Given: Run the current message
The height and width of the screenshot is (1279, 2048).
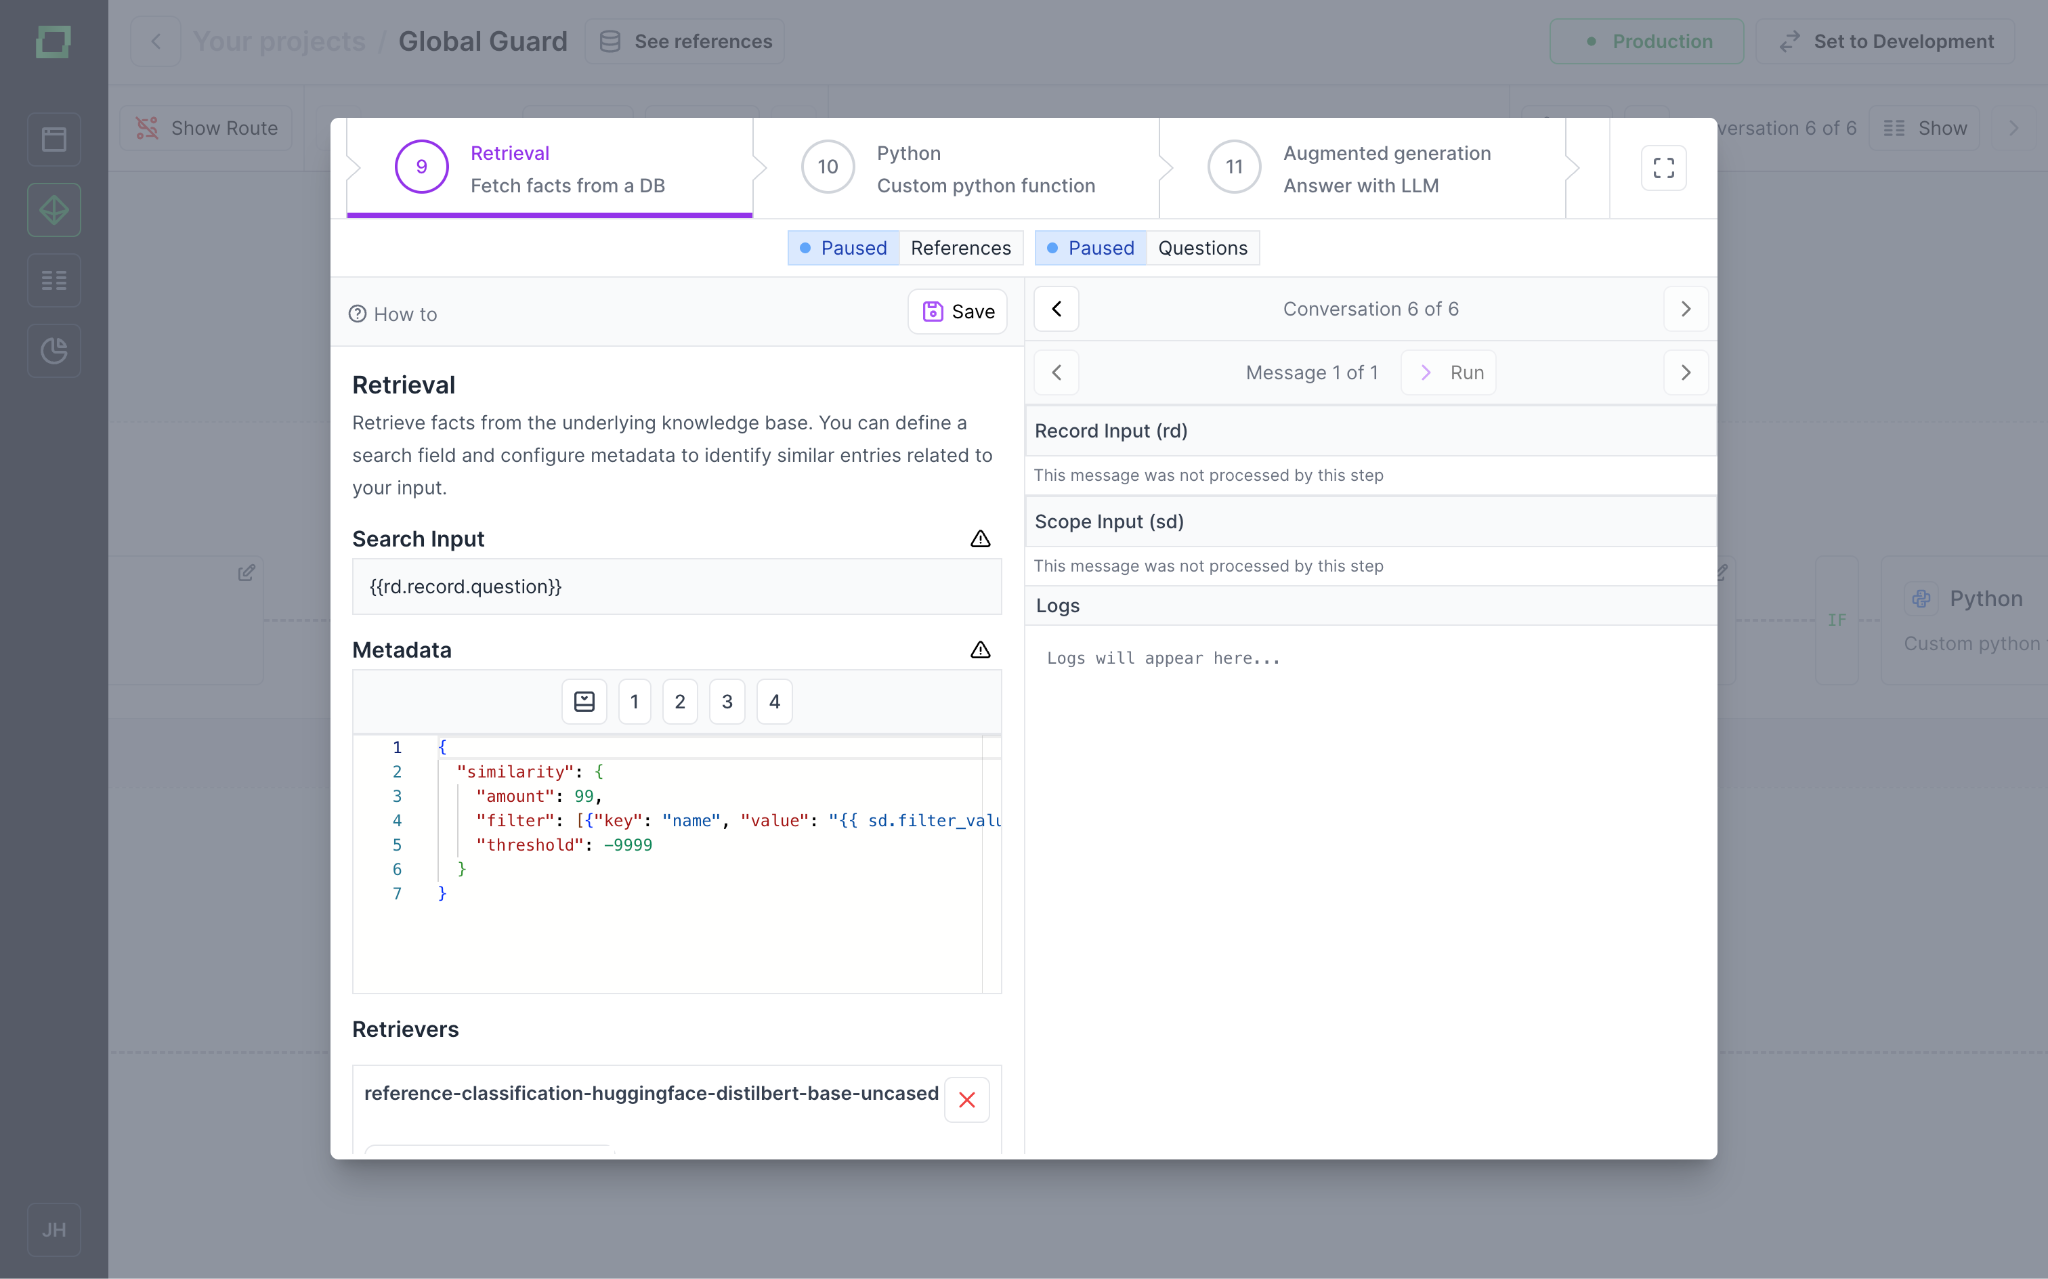Looking at the screenshot, I should pos(1449,373).
